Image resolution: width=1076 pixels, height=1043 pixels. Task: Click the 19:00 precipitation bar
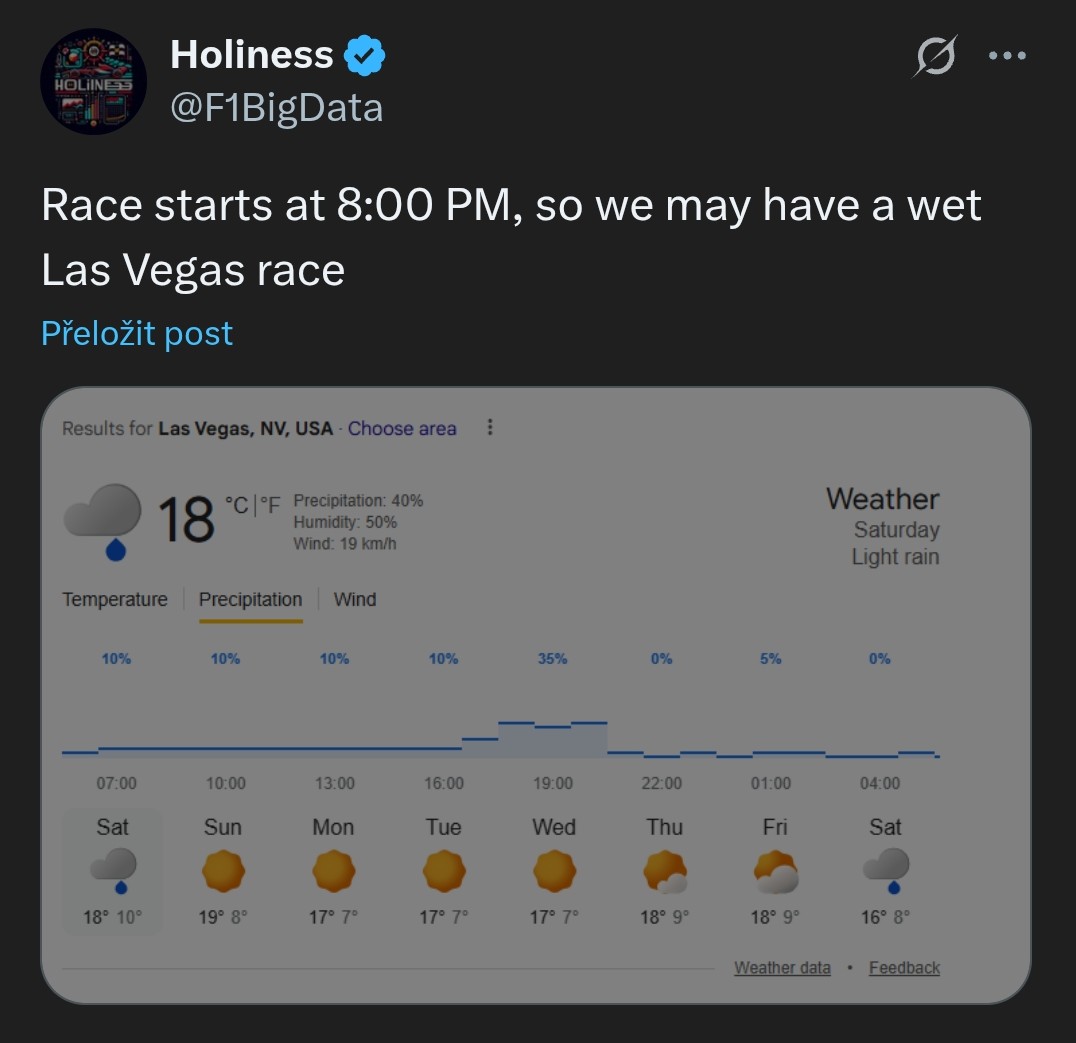pyautogui.click(x=552, y=738)
